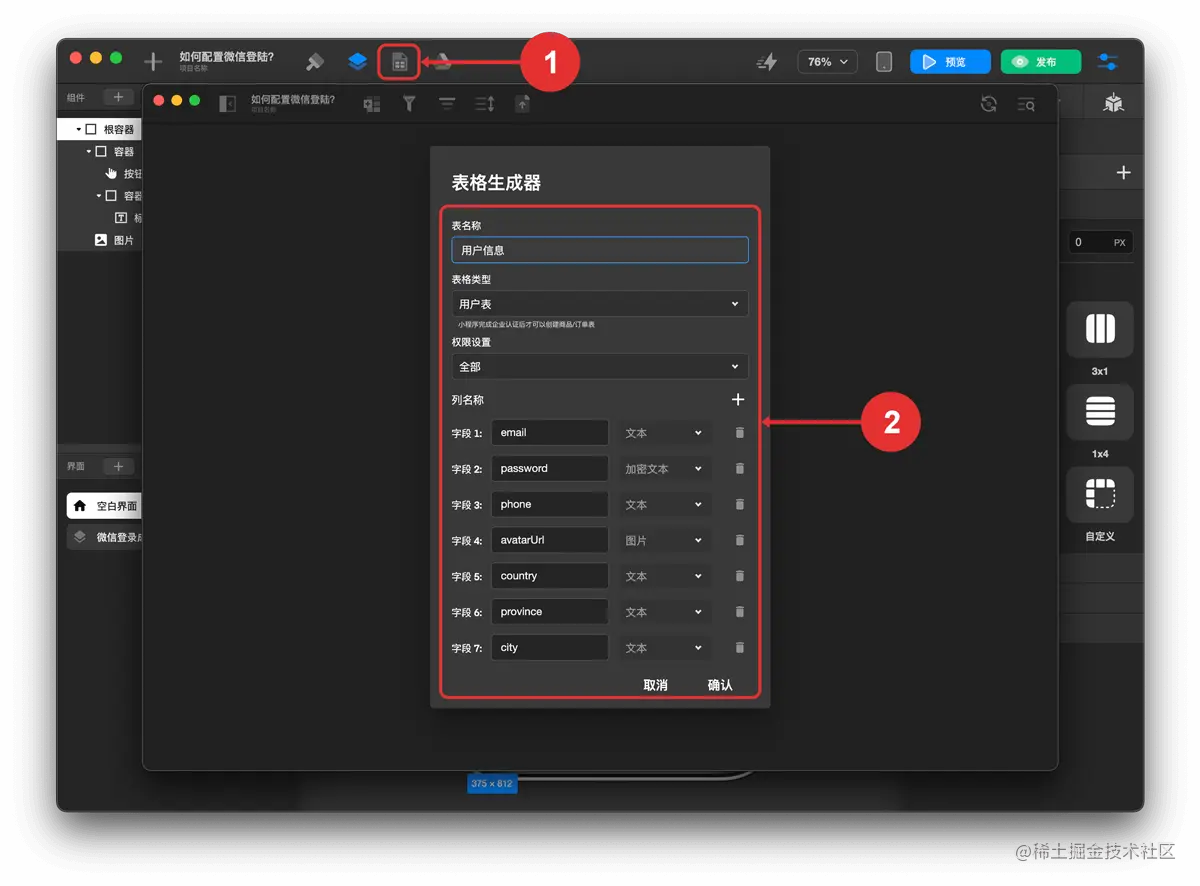Select the 图片 item in component tree
The image size is (1200, 886).
pos(114,240)
